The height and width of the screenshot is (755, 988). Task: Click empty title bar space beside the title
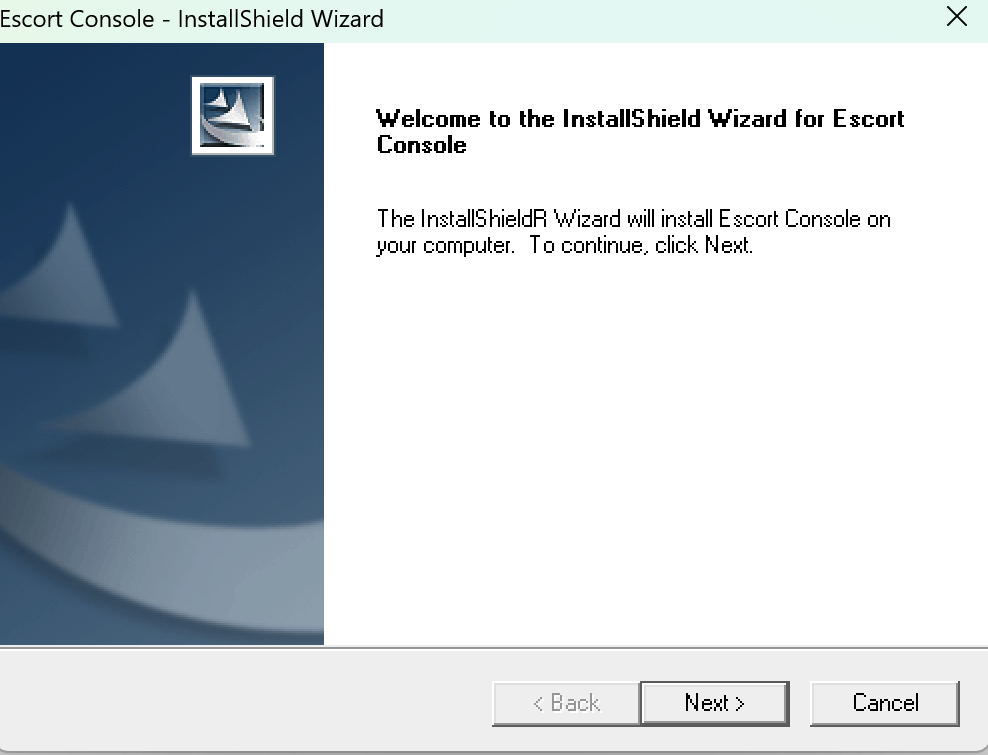(x=662, y=19)
